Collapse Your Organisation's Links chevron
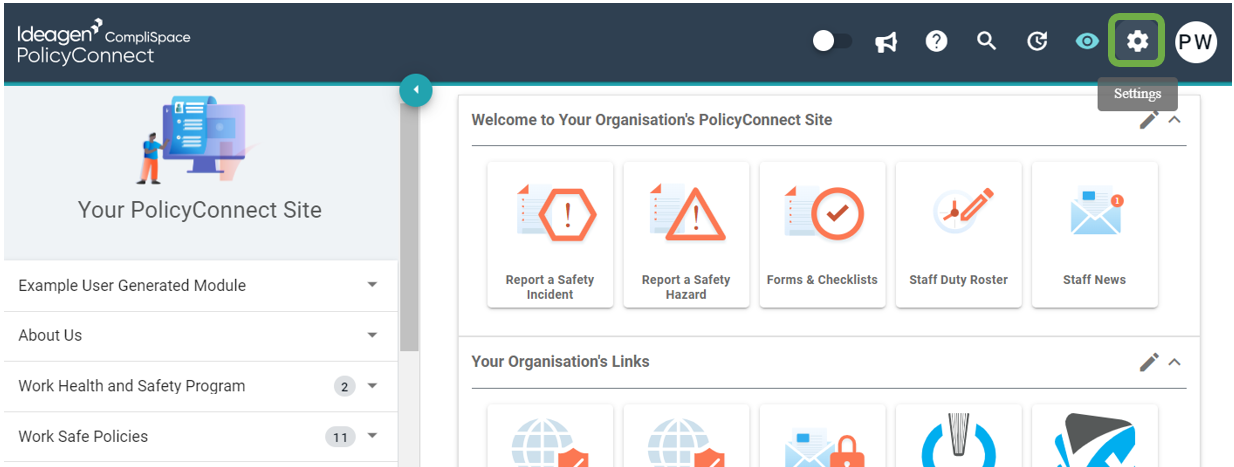The width and height of the screenshot is (1234, 467). 1175,362
